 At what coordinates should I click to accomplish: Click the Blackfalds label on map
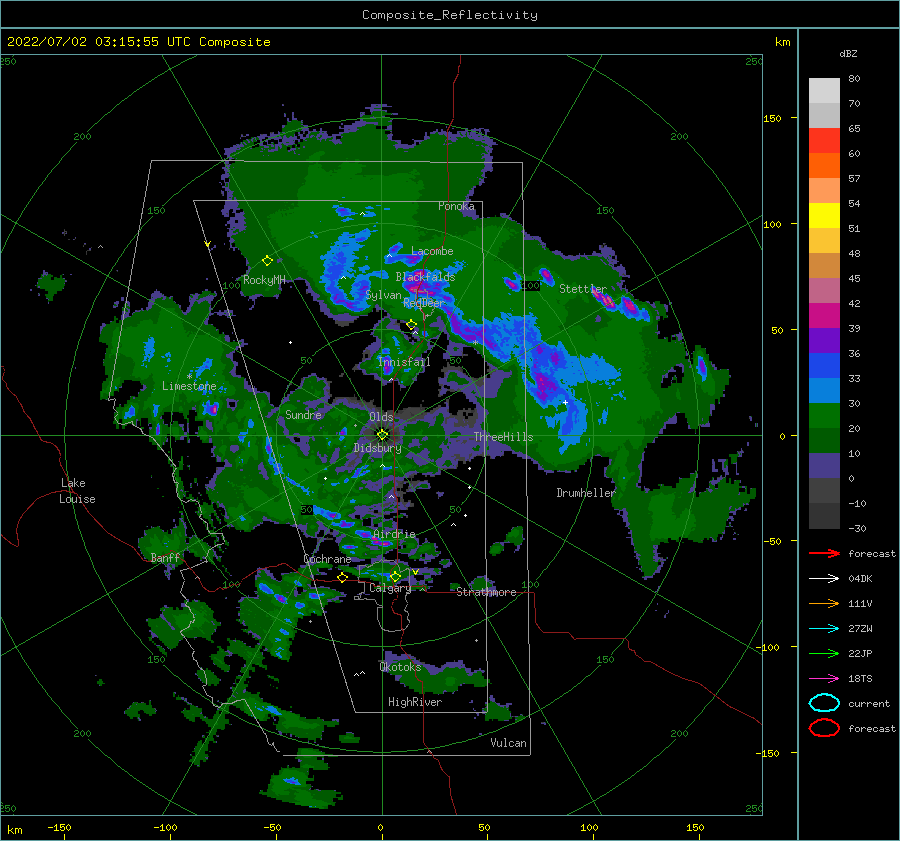tap(425, 277)
